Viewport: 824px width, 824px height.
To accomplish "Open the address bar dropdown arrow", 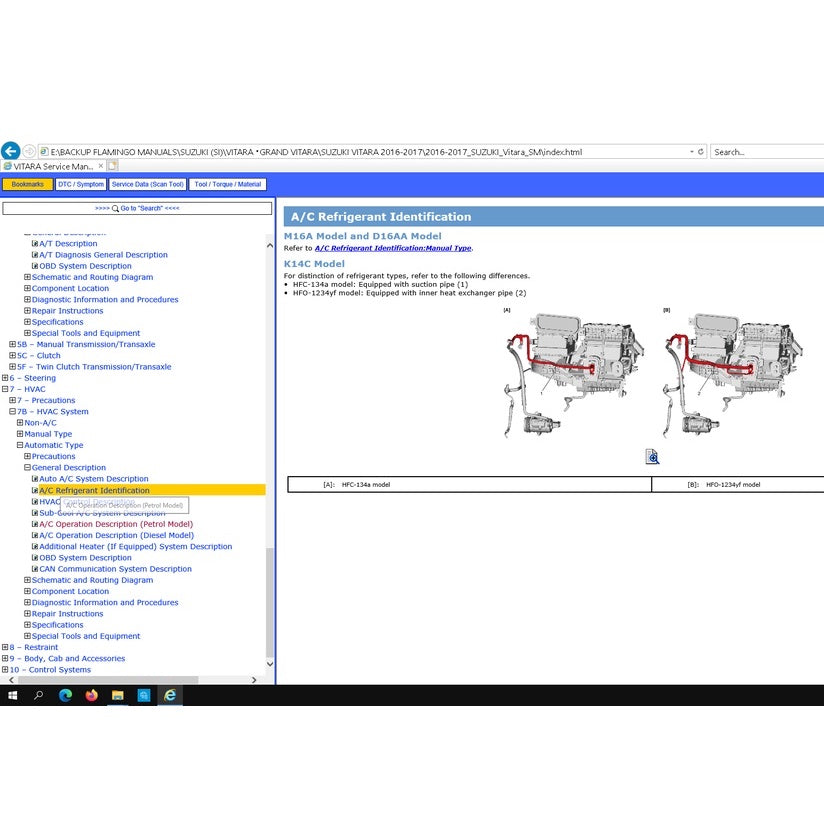I will (692, 152).
